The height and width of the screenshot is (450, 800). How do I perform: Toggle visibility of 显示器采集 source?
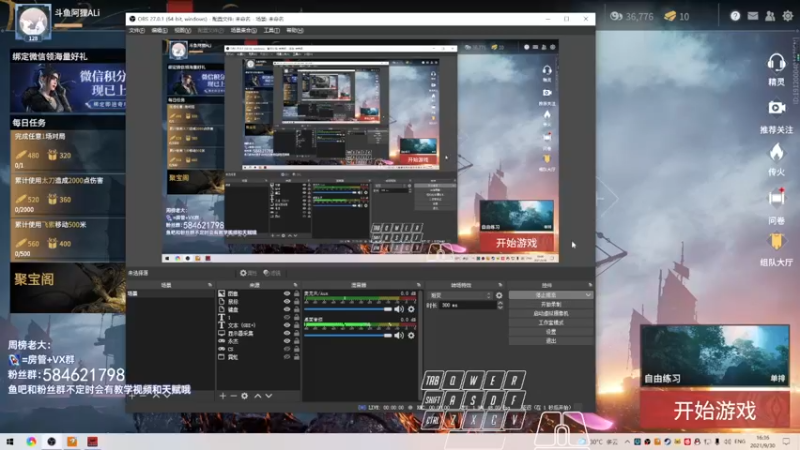pyautogui.click(x=287, y=333)
